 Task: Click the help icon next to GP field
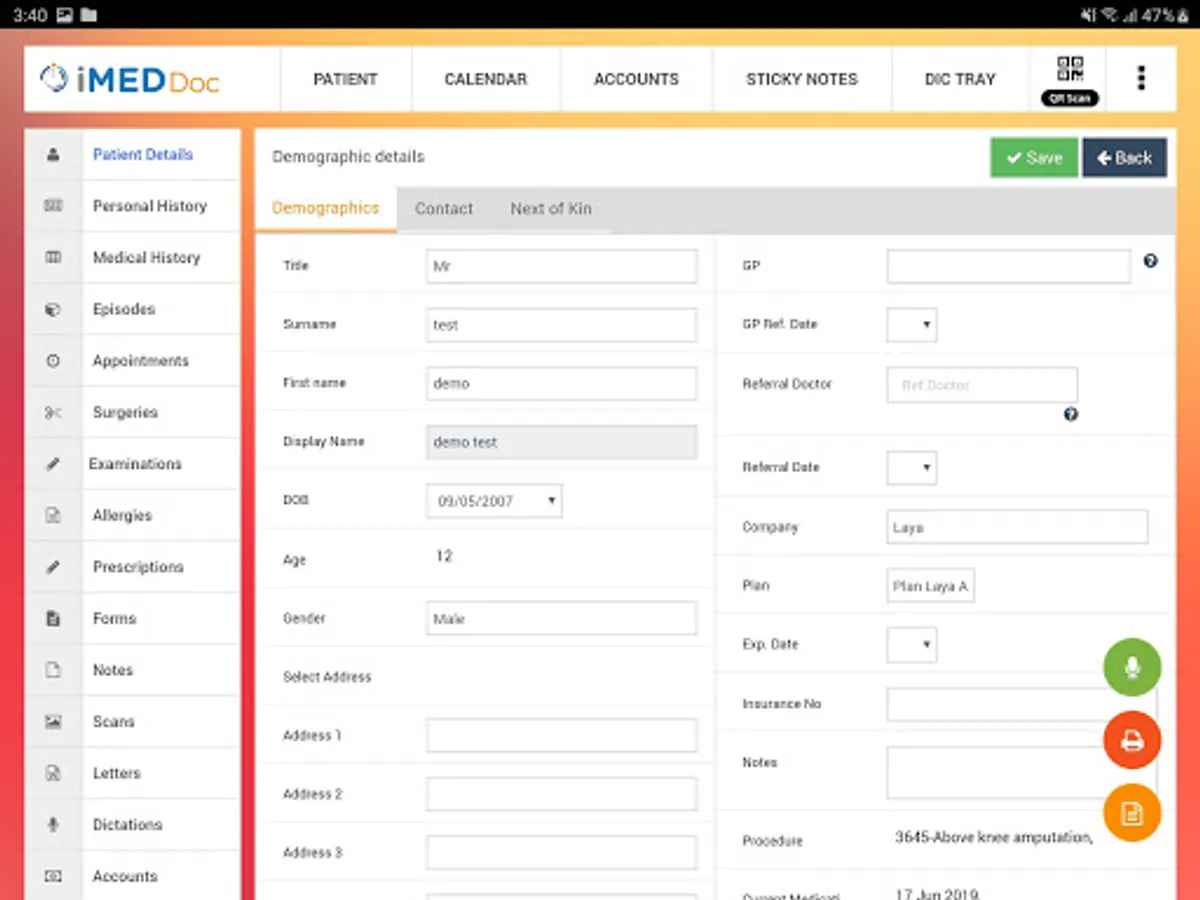1150,261
